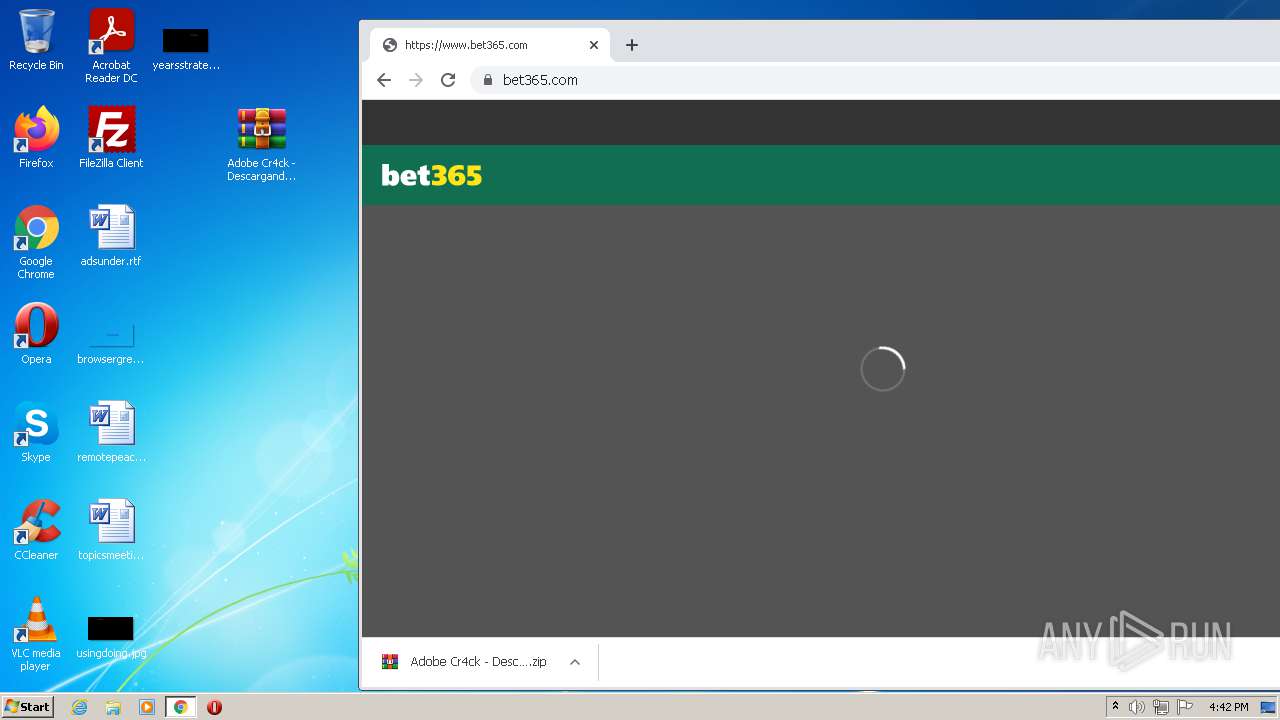This screenshot has width=1280, height=720.
Task: Select the https://www.bet365.com tab
Action: tap(490, 45)
